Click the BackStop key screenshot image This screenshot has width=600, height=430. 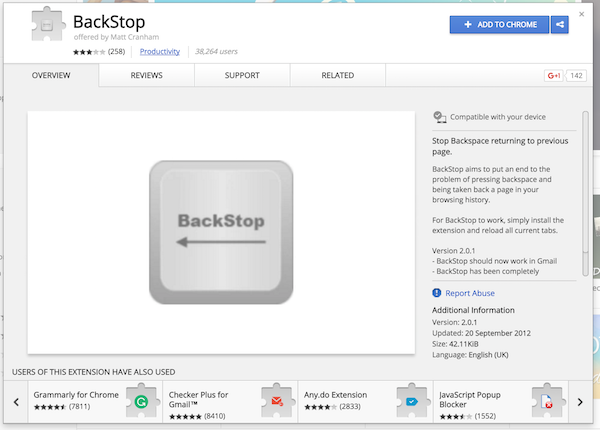click(221, 231)
